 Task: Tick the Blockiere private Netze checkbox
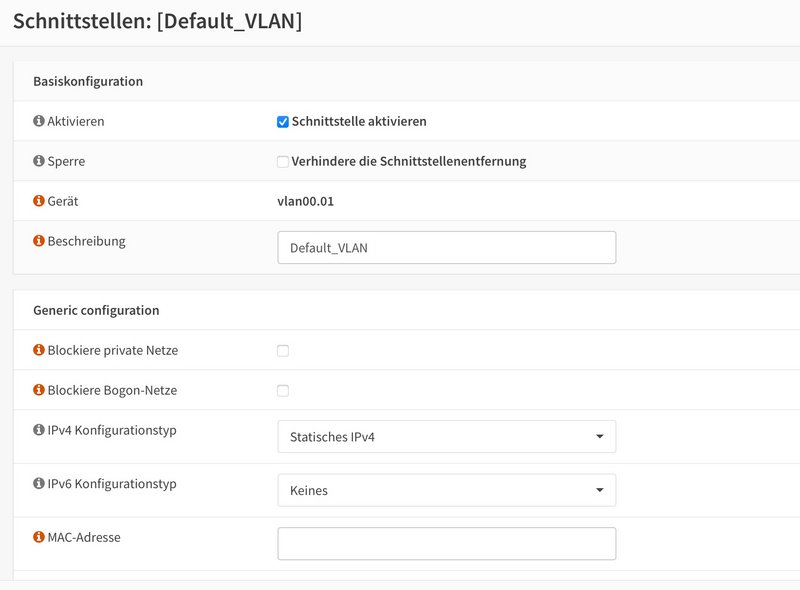(x=283, y=351)
